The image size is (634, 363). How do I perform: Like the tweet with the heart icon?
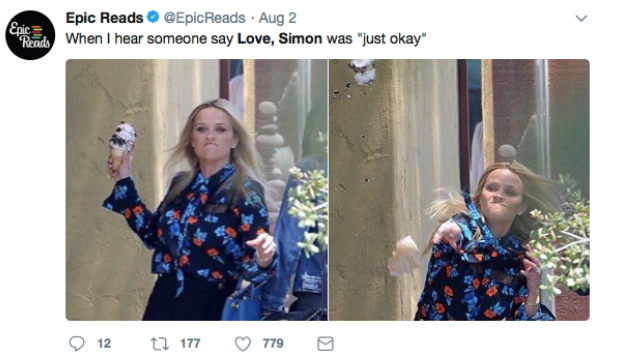coord(243,344)
